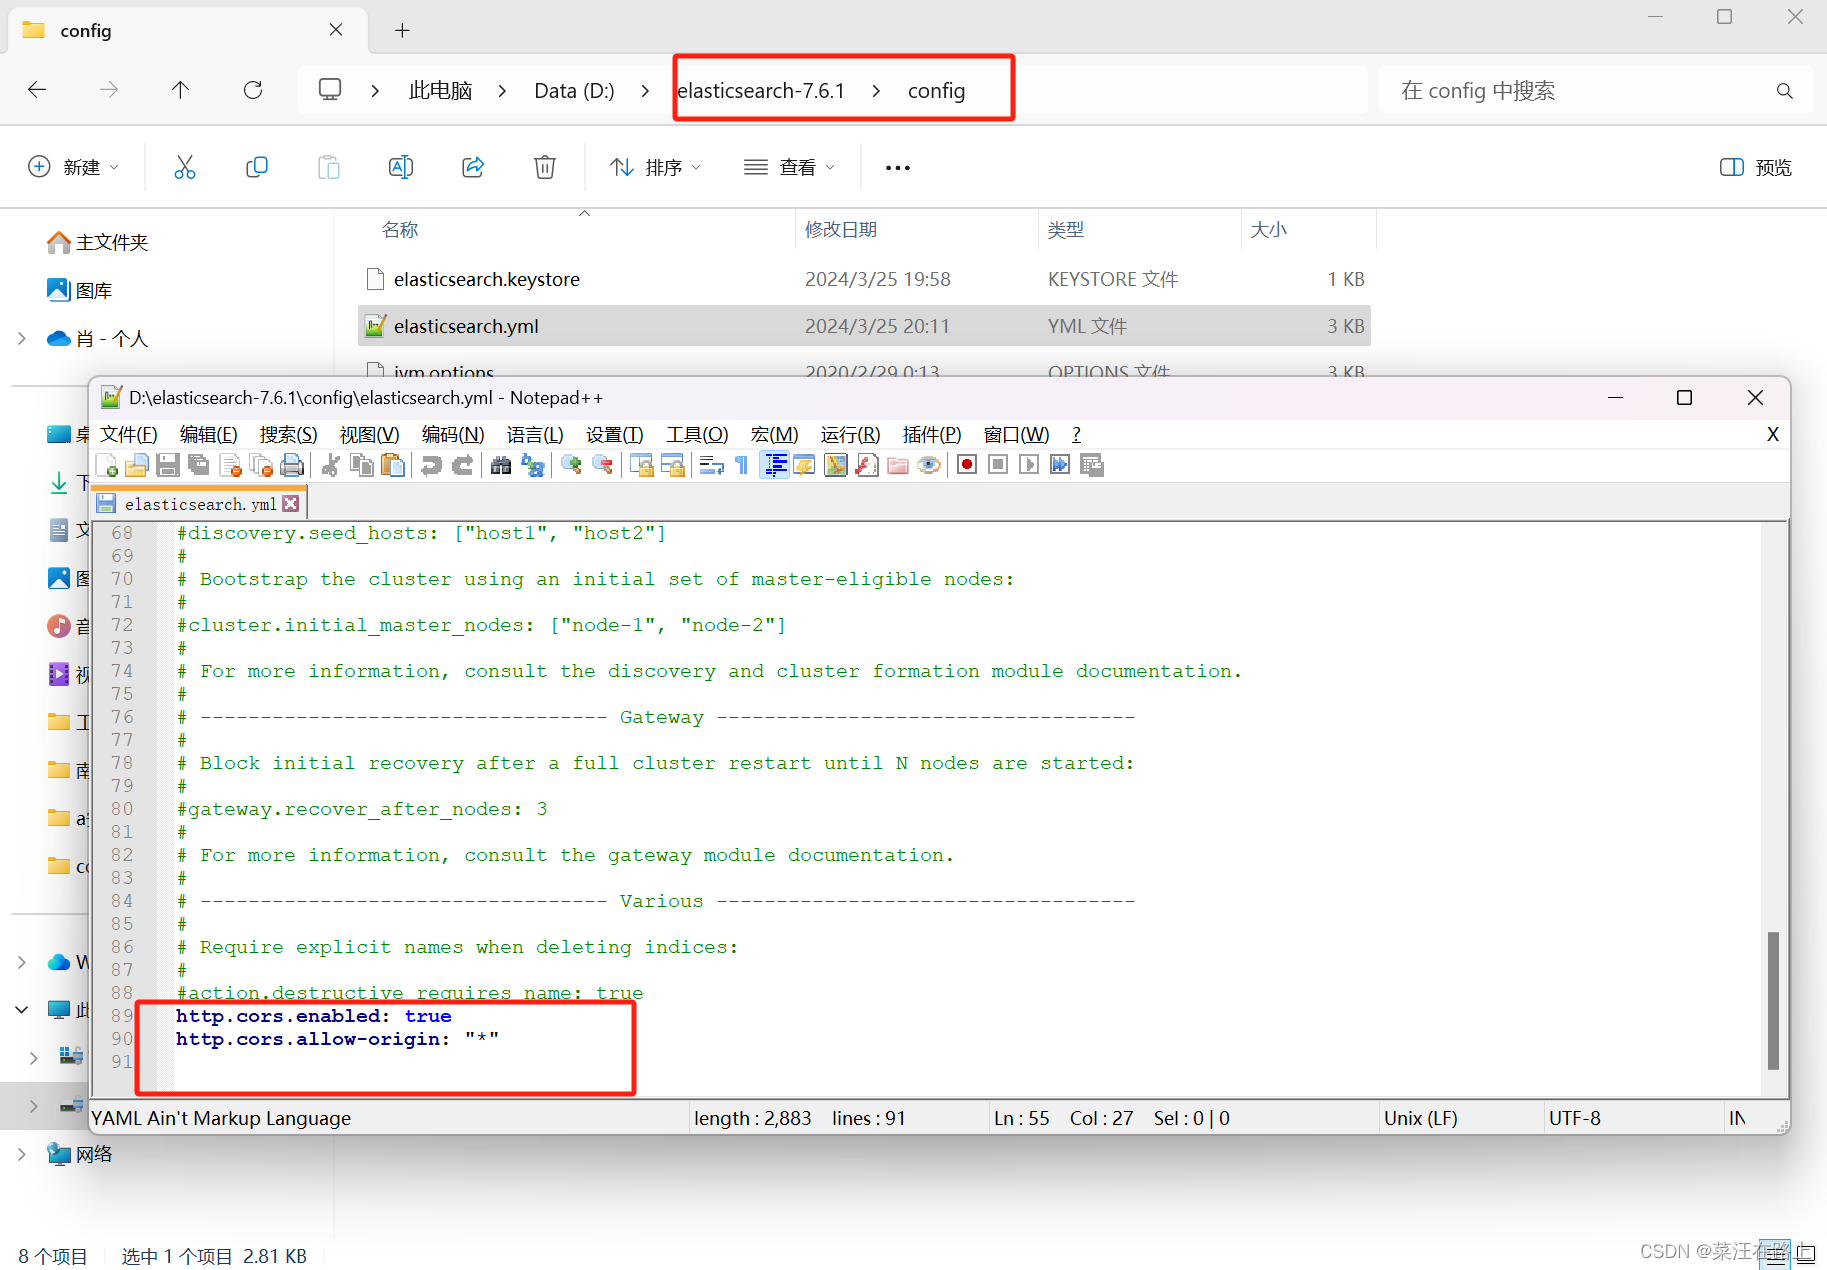Open Notepad++ 搜索(S) menu
The width and height of the screenshot is (1827, 1270).
pos(288,434)
